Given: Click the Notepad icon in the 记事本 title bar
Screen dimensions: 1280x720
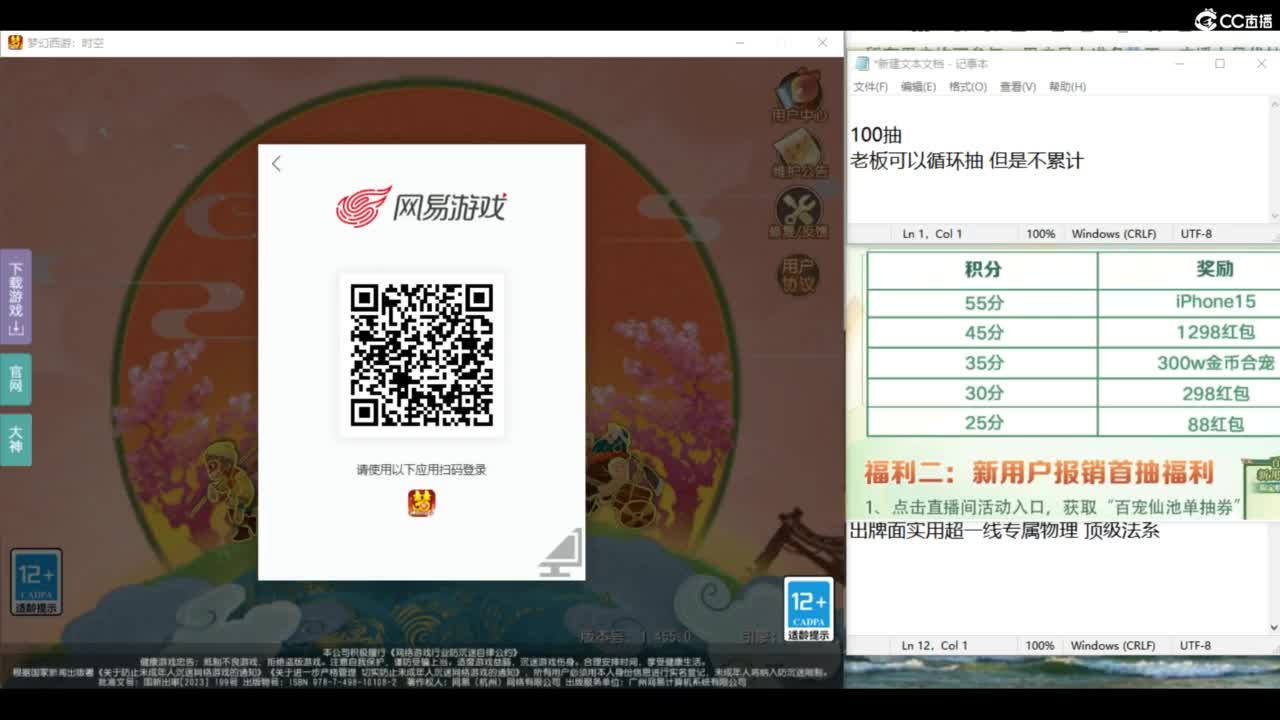Looking at the screenshot, I should pyautogui.click(x=862, y=63).
